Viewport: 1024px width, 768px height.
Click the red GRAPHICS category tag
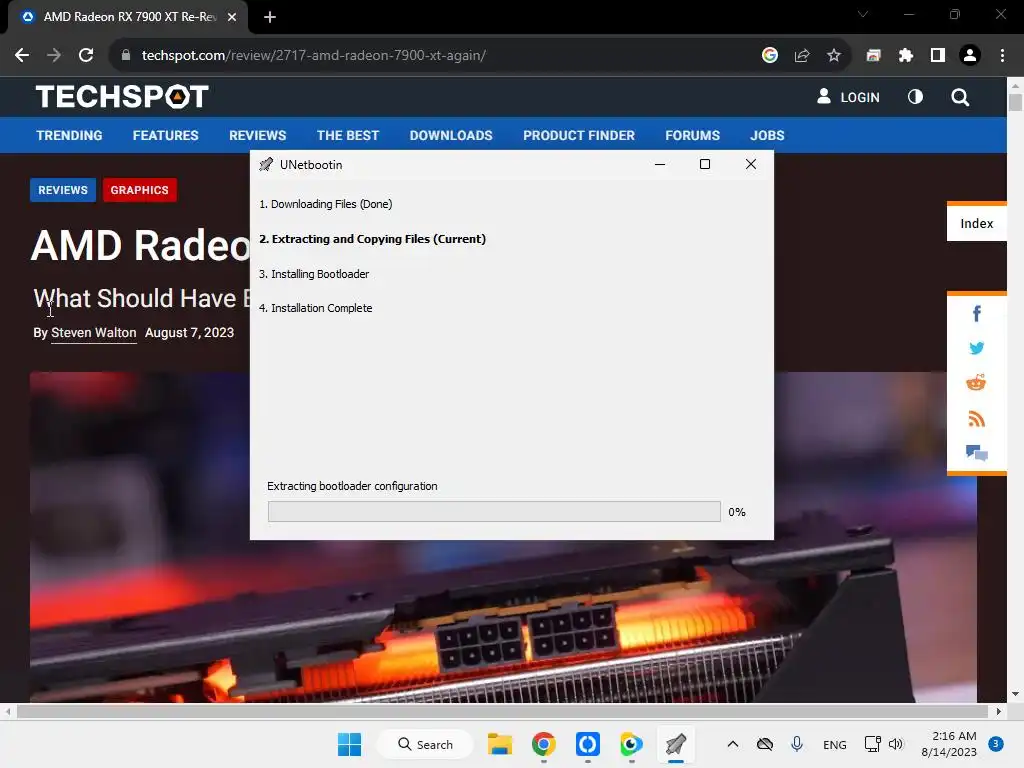[139, 190]
